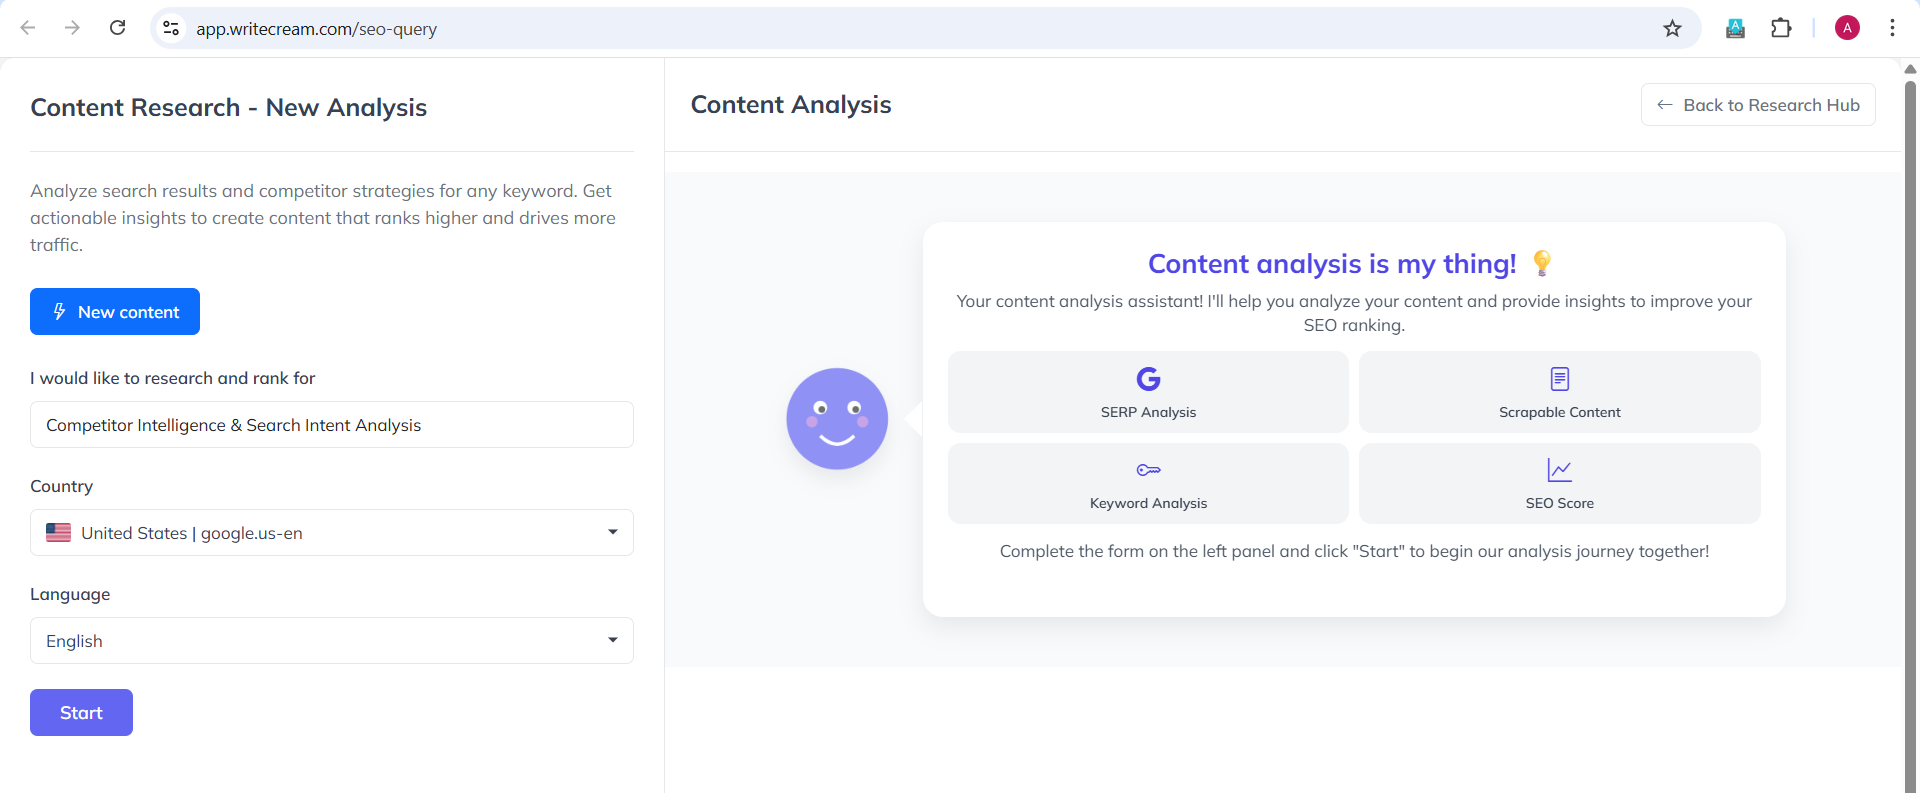Focus the research keyword input field
This screenshot has height=793, width=1920.
pyautogui.click(x=332, y=425)
